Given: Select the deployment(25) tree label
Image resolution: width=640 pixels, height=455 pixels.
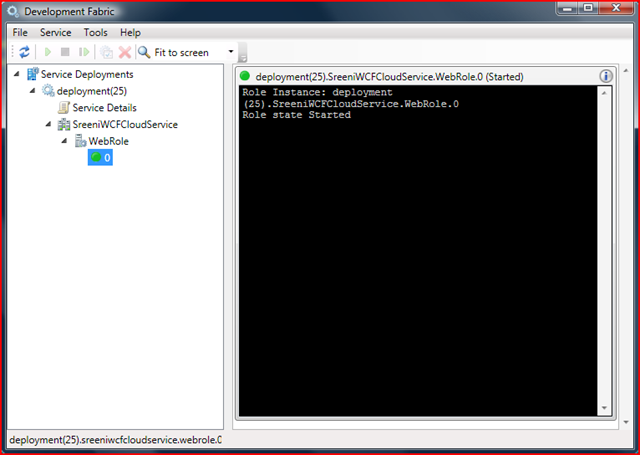Looking at the screenshot, I should [92, 91].
